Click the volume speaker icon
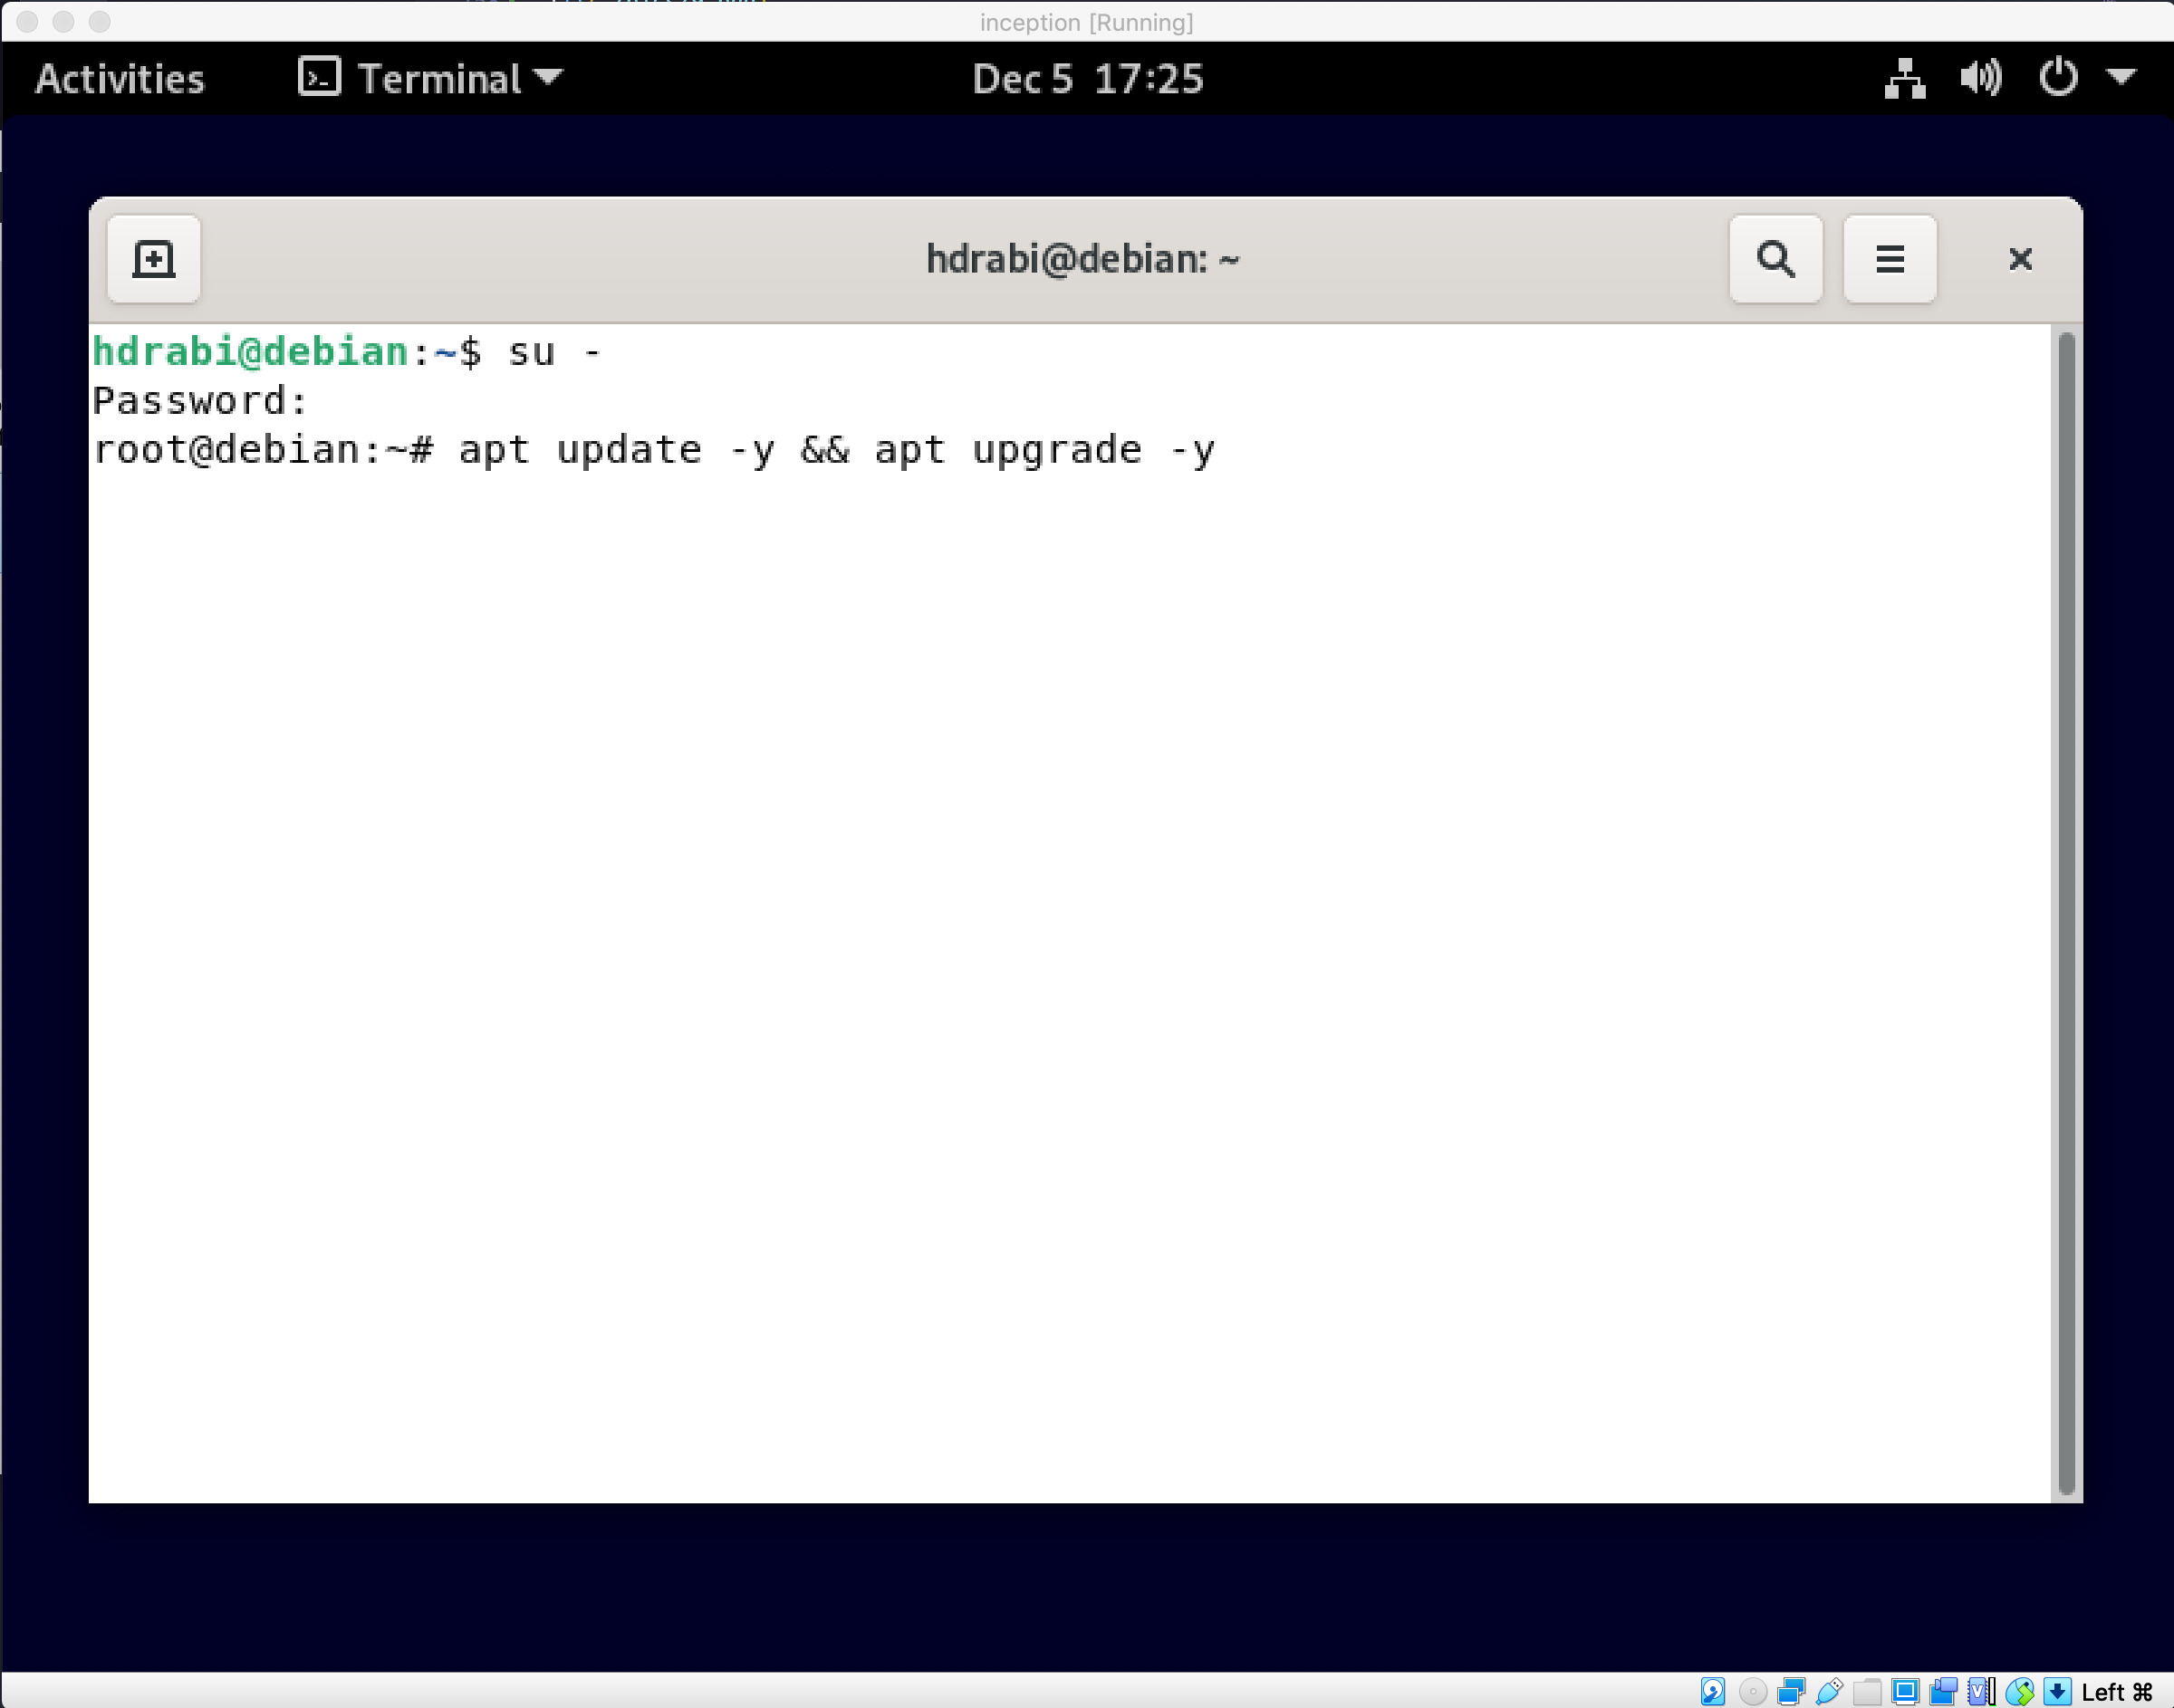Screen dimensions: 2174x1708 pos(1980,78)
